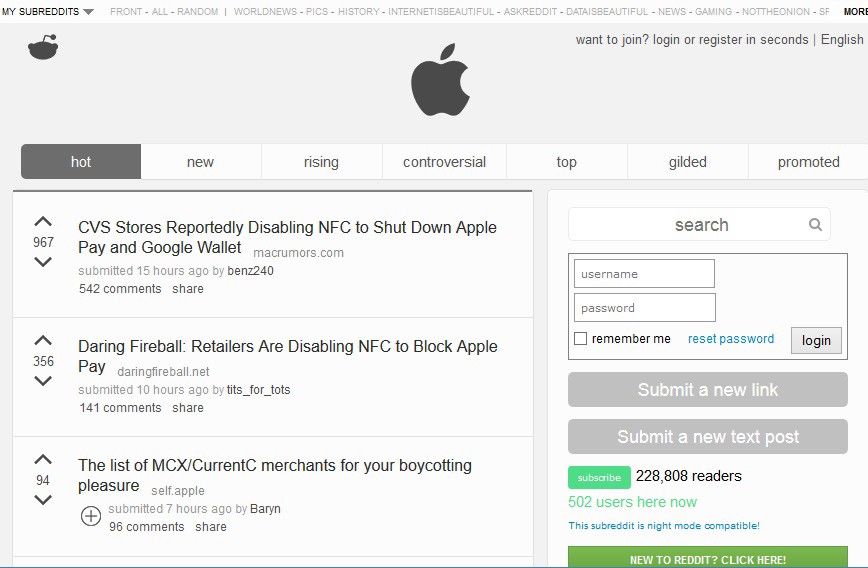The width and height of the screenshot is (868, 568).
Task: Open the MCX/CurrentC merchants list post
Action: pyautogui.click(x=275, y=475)
